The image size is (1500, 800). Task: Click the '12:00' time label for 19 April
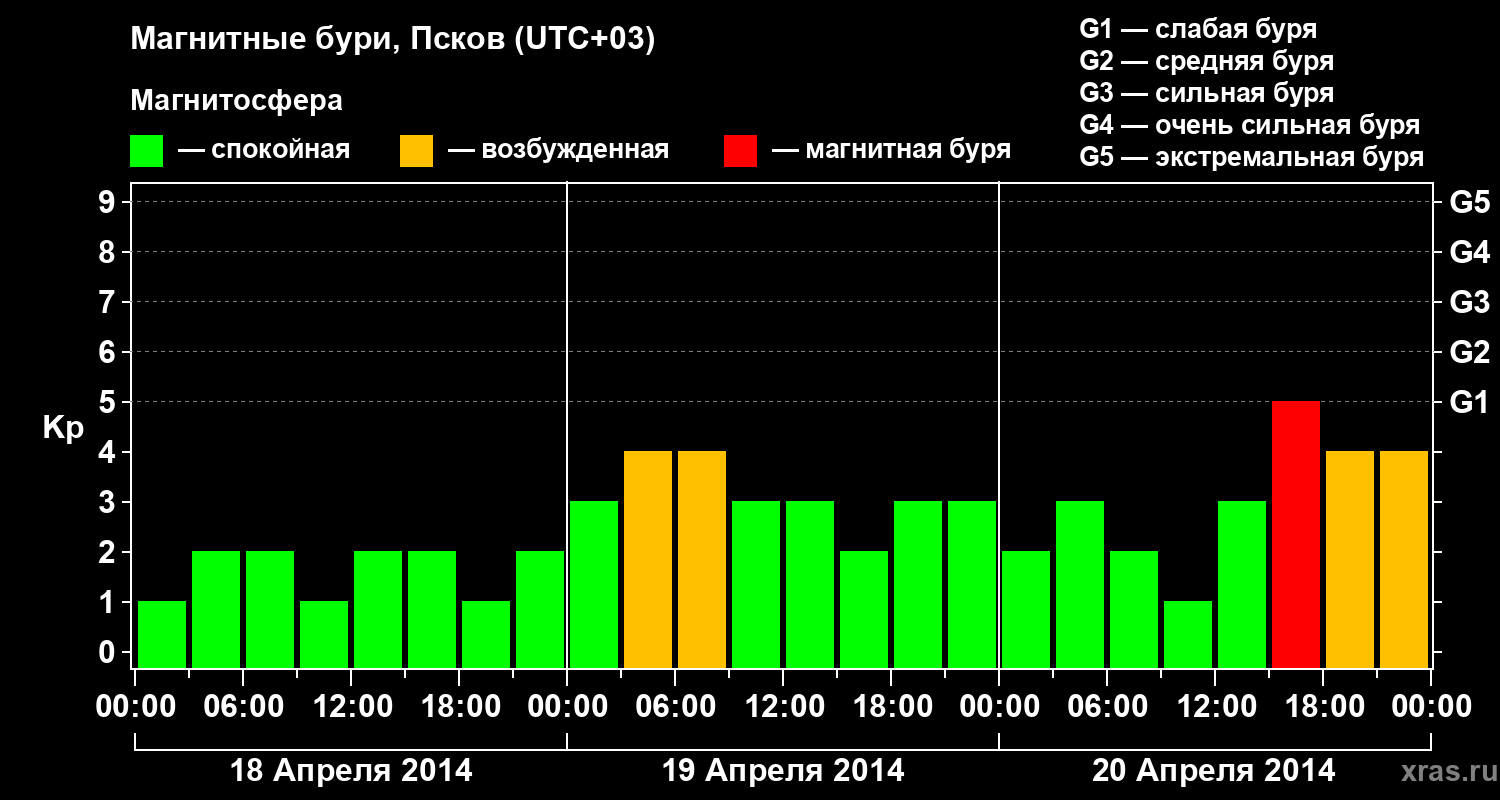(x=783, y=707)
